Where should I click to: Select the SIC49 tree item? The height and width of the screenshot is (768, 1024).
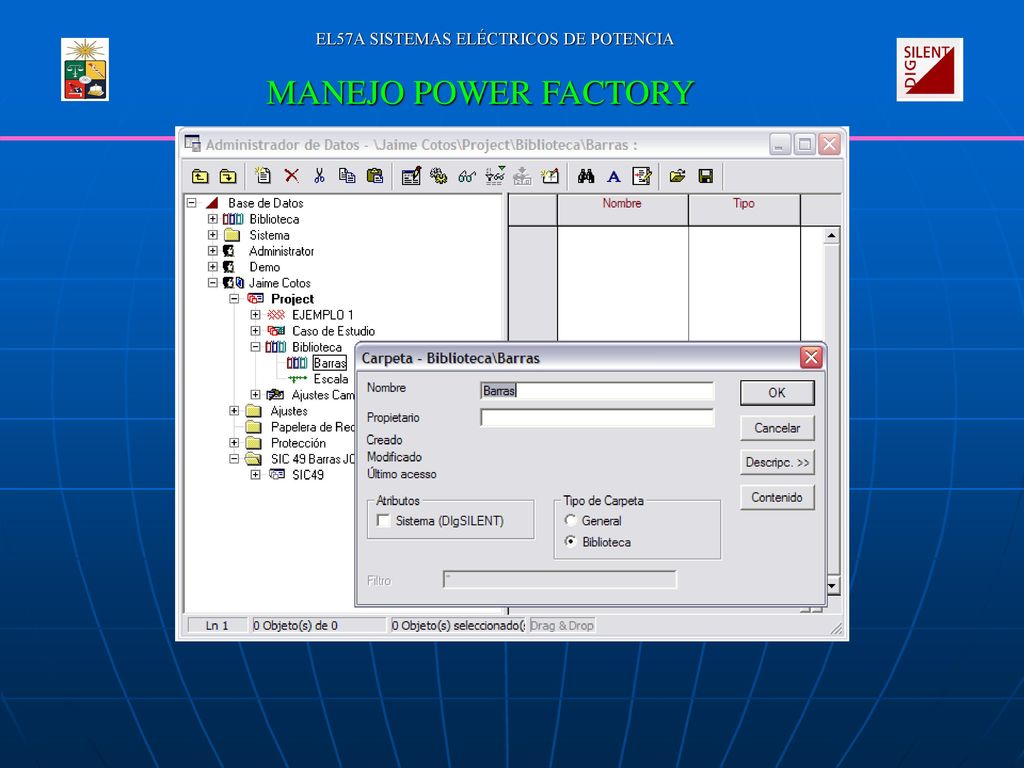[x=308, y=475]
